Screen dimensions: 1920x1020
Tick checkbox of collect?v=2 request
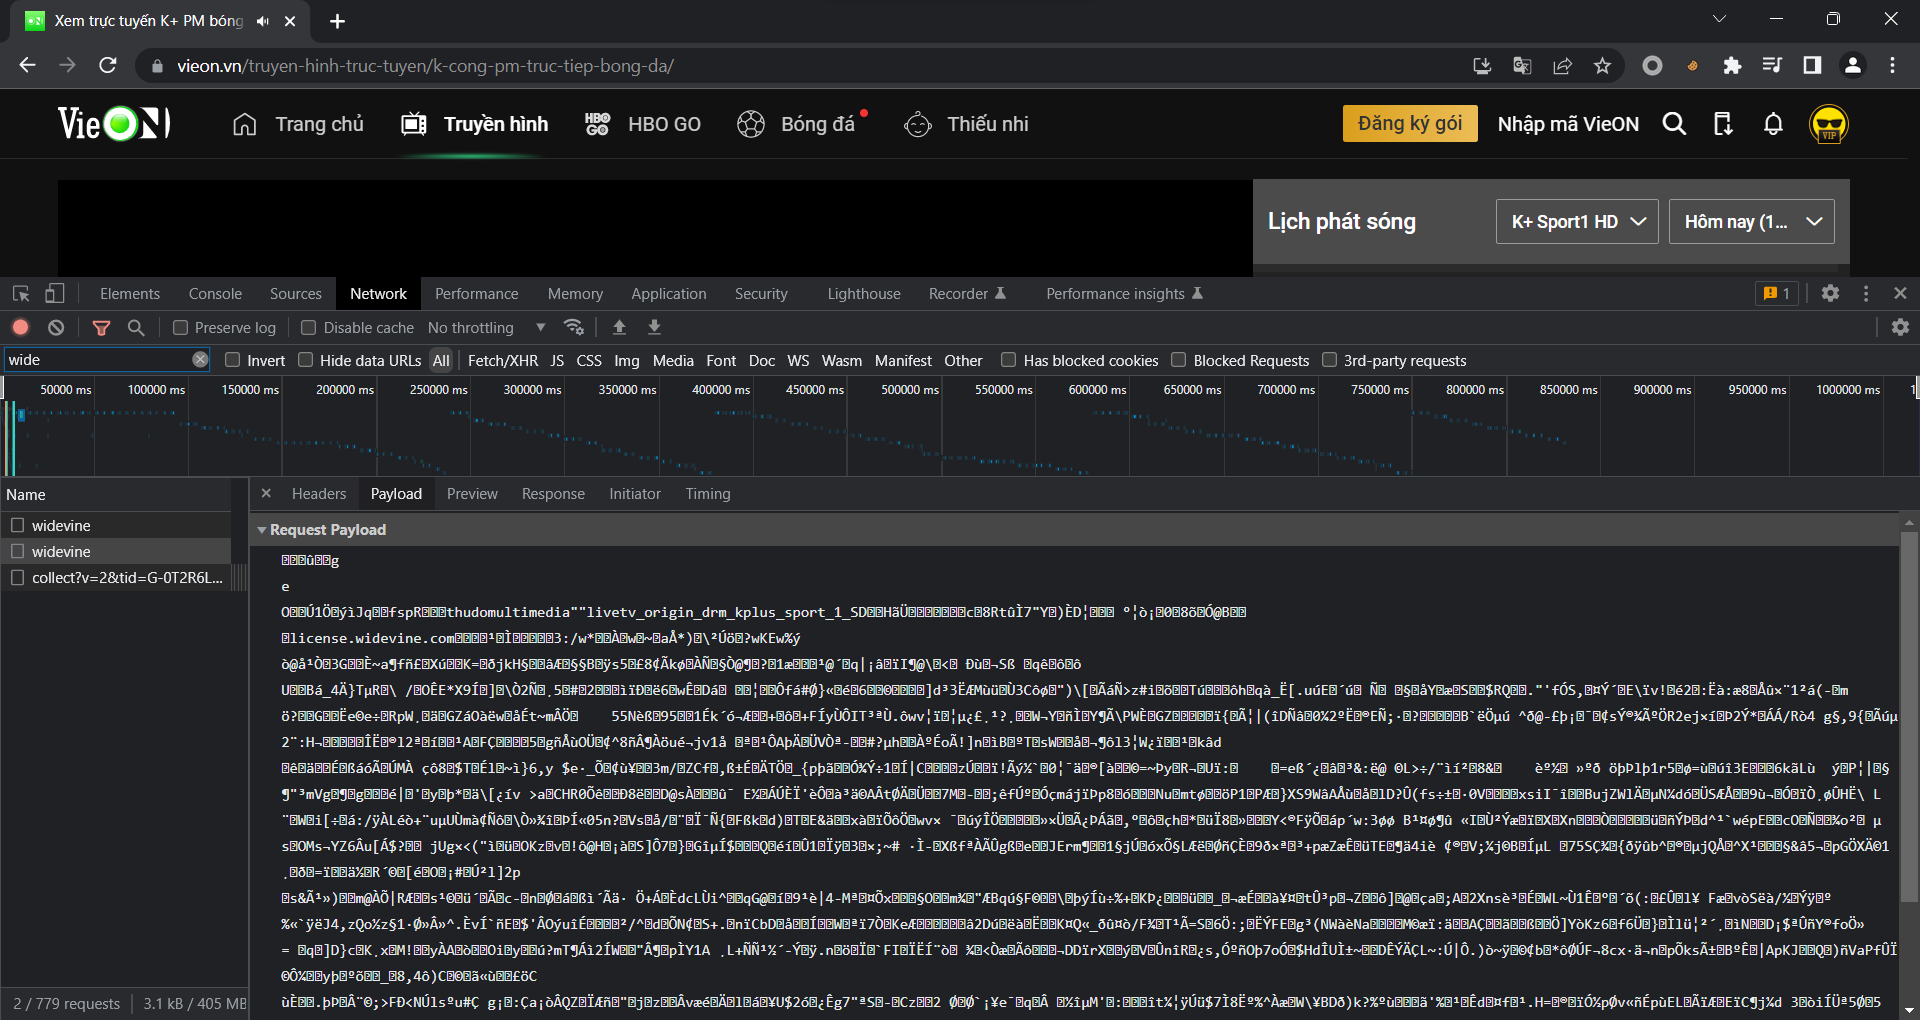coord(17,577)
